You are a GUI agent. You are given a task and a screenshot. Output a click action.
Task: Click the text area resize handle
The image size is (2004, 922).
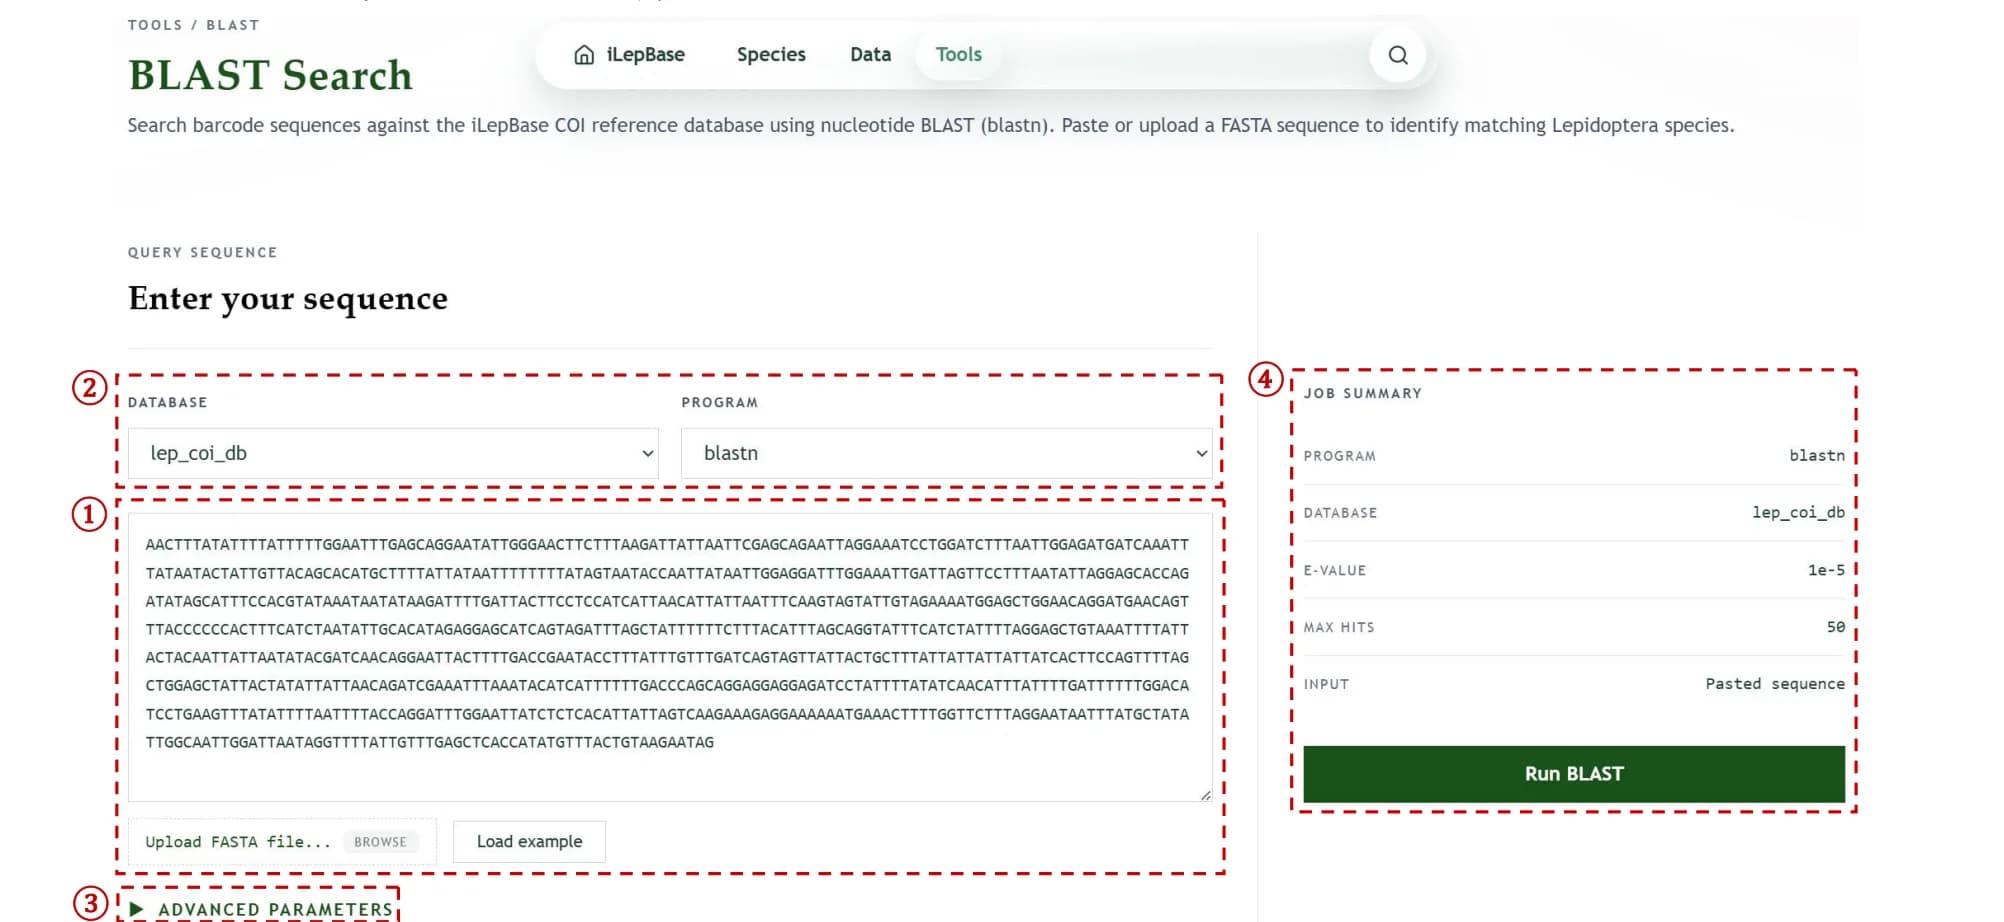pyautogui.click(x=1205, y=795)
